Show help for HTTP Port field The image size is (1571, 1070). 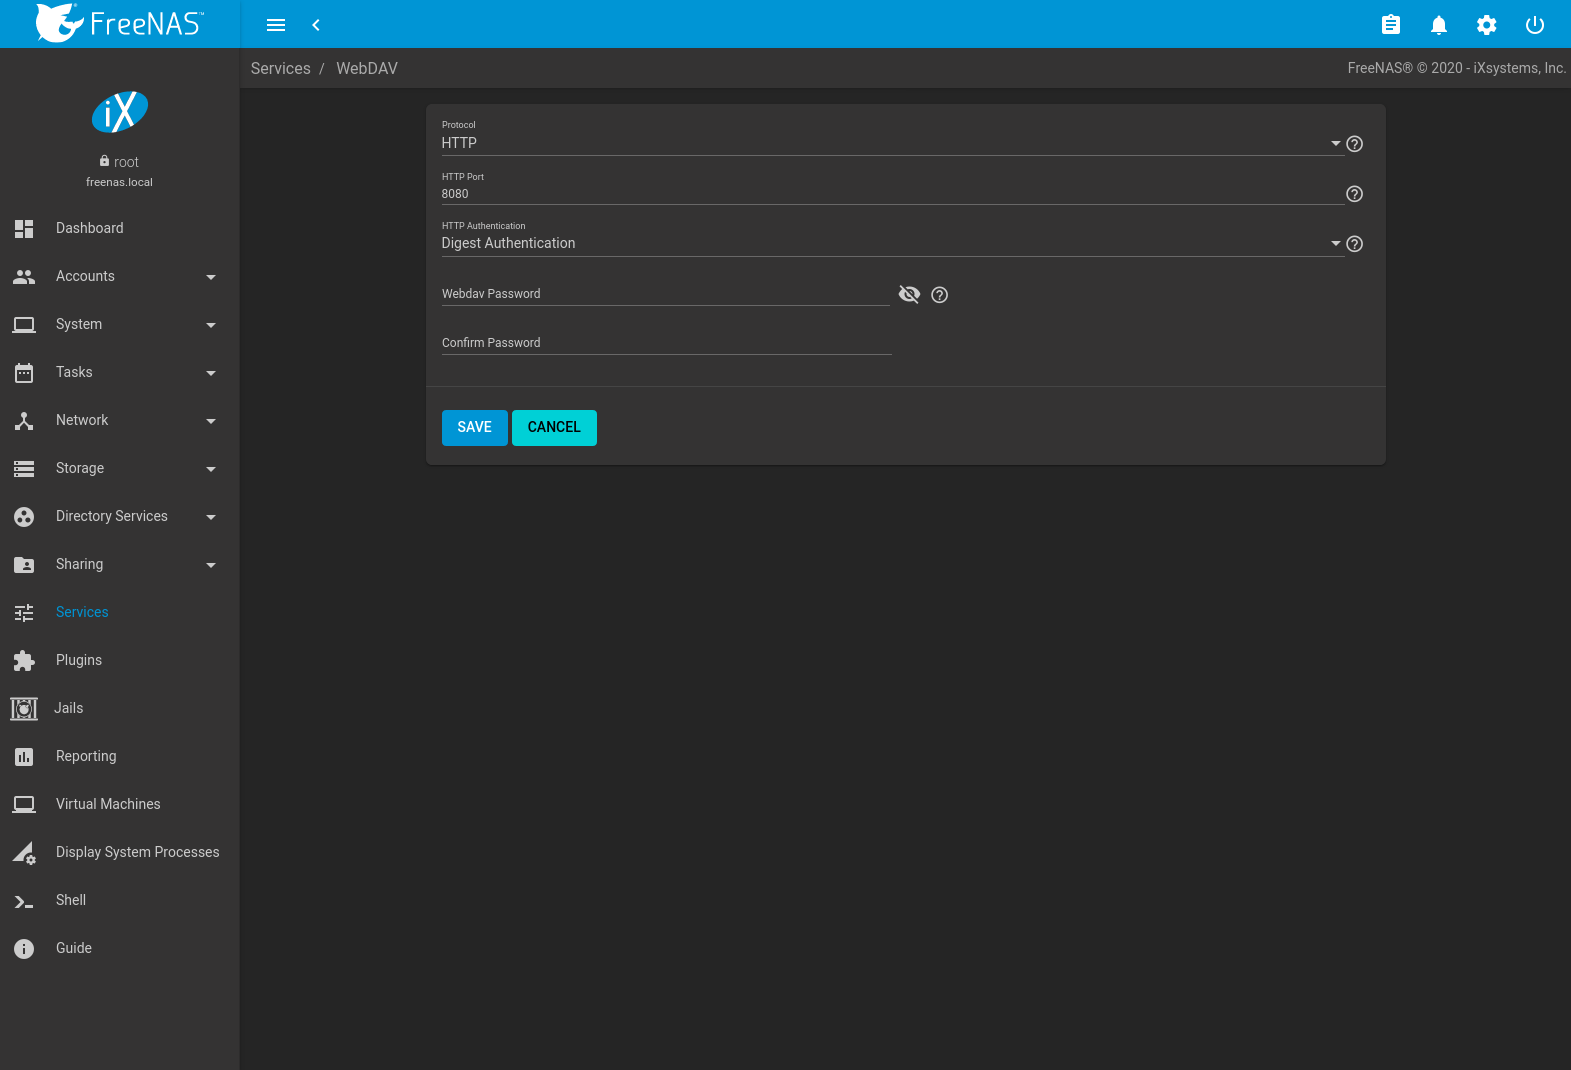point(1354,194)
